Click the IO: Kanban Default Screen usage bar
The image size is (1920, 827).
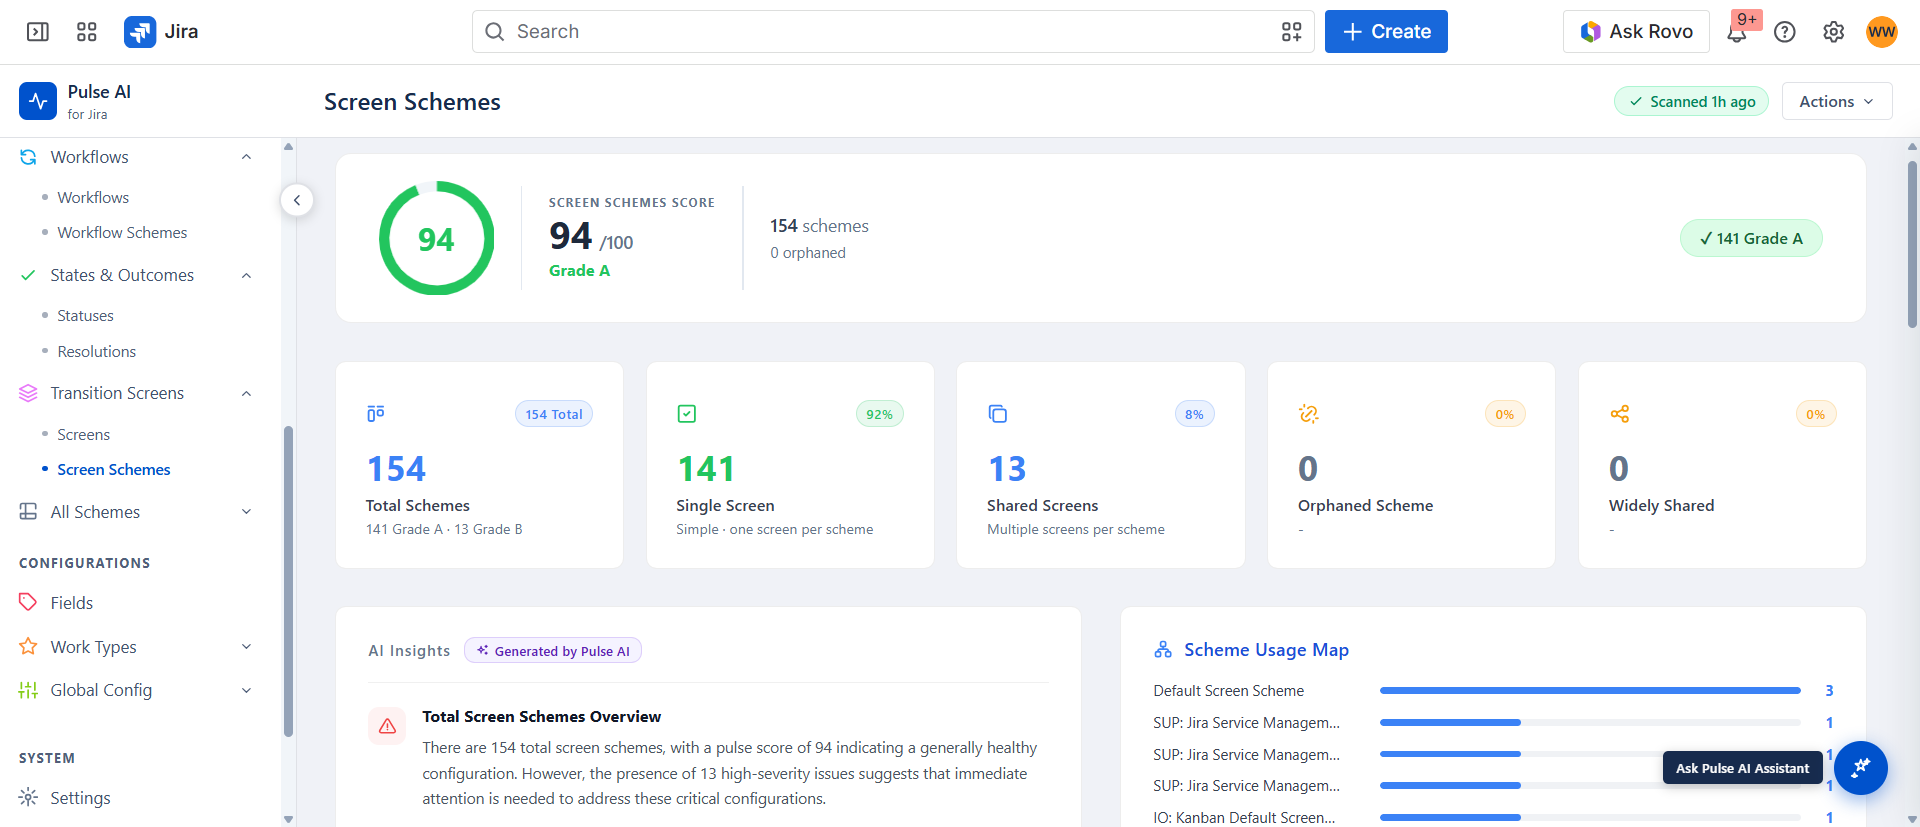pos(1590,818)
